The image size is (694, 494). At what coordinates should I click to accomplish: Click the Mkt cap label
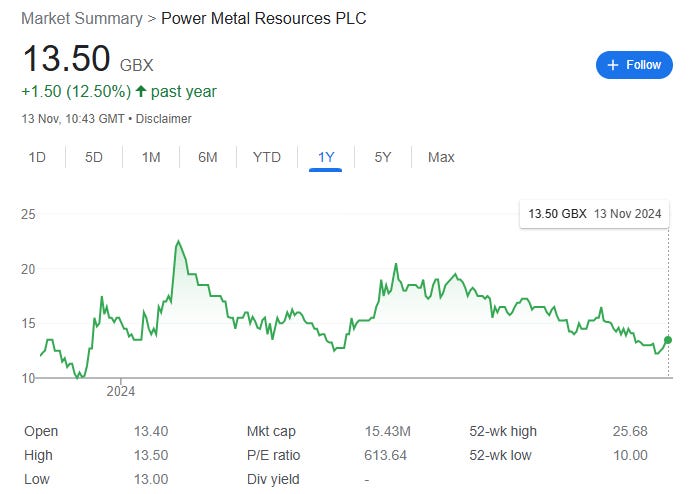tap(271, 431)
